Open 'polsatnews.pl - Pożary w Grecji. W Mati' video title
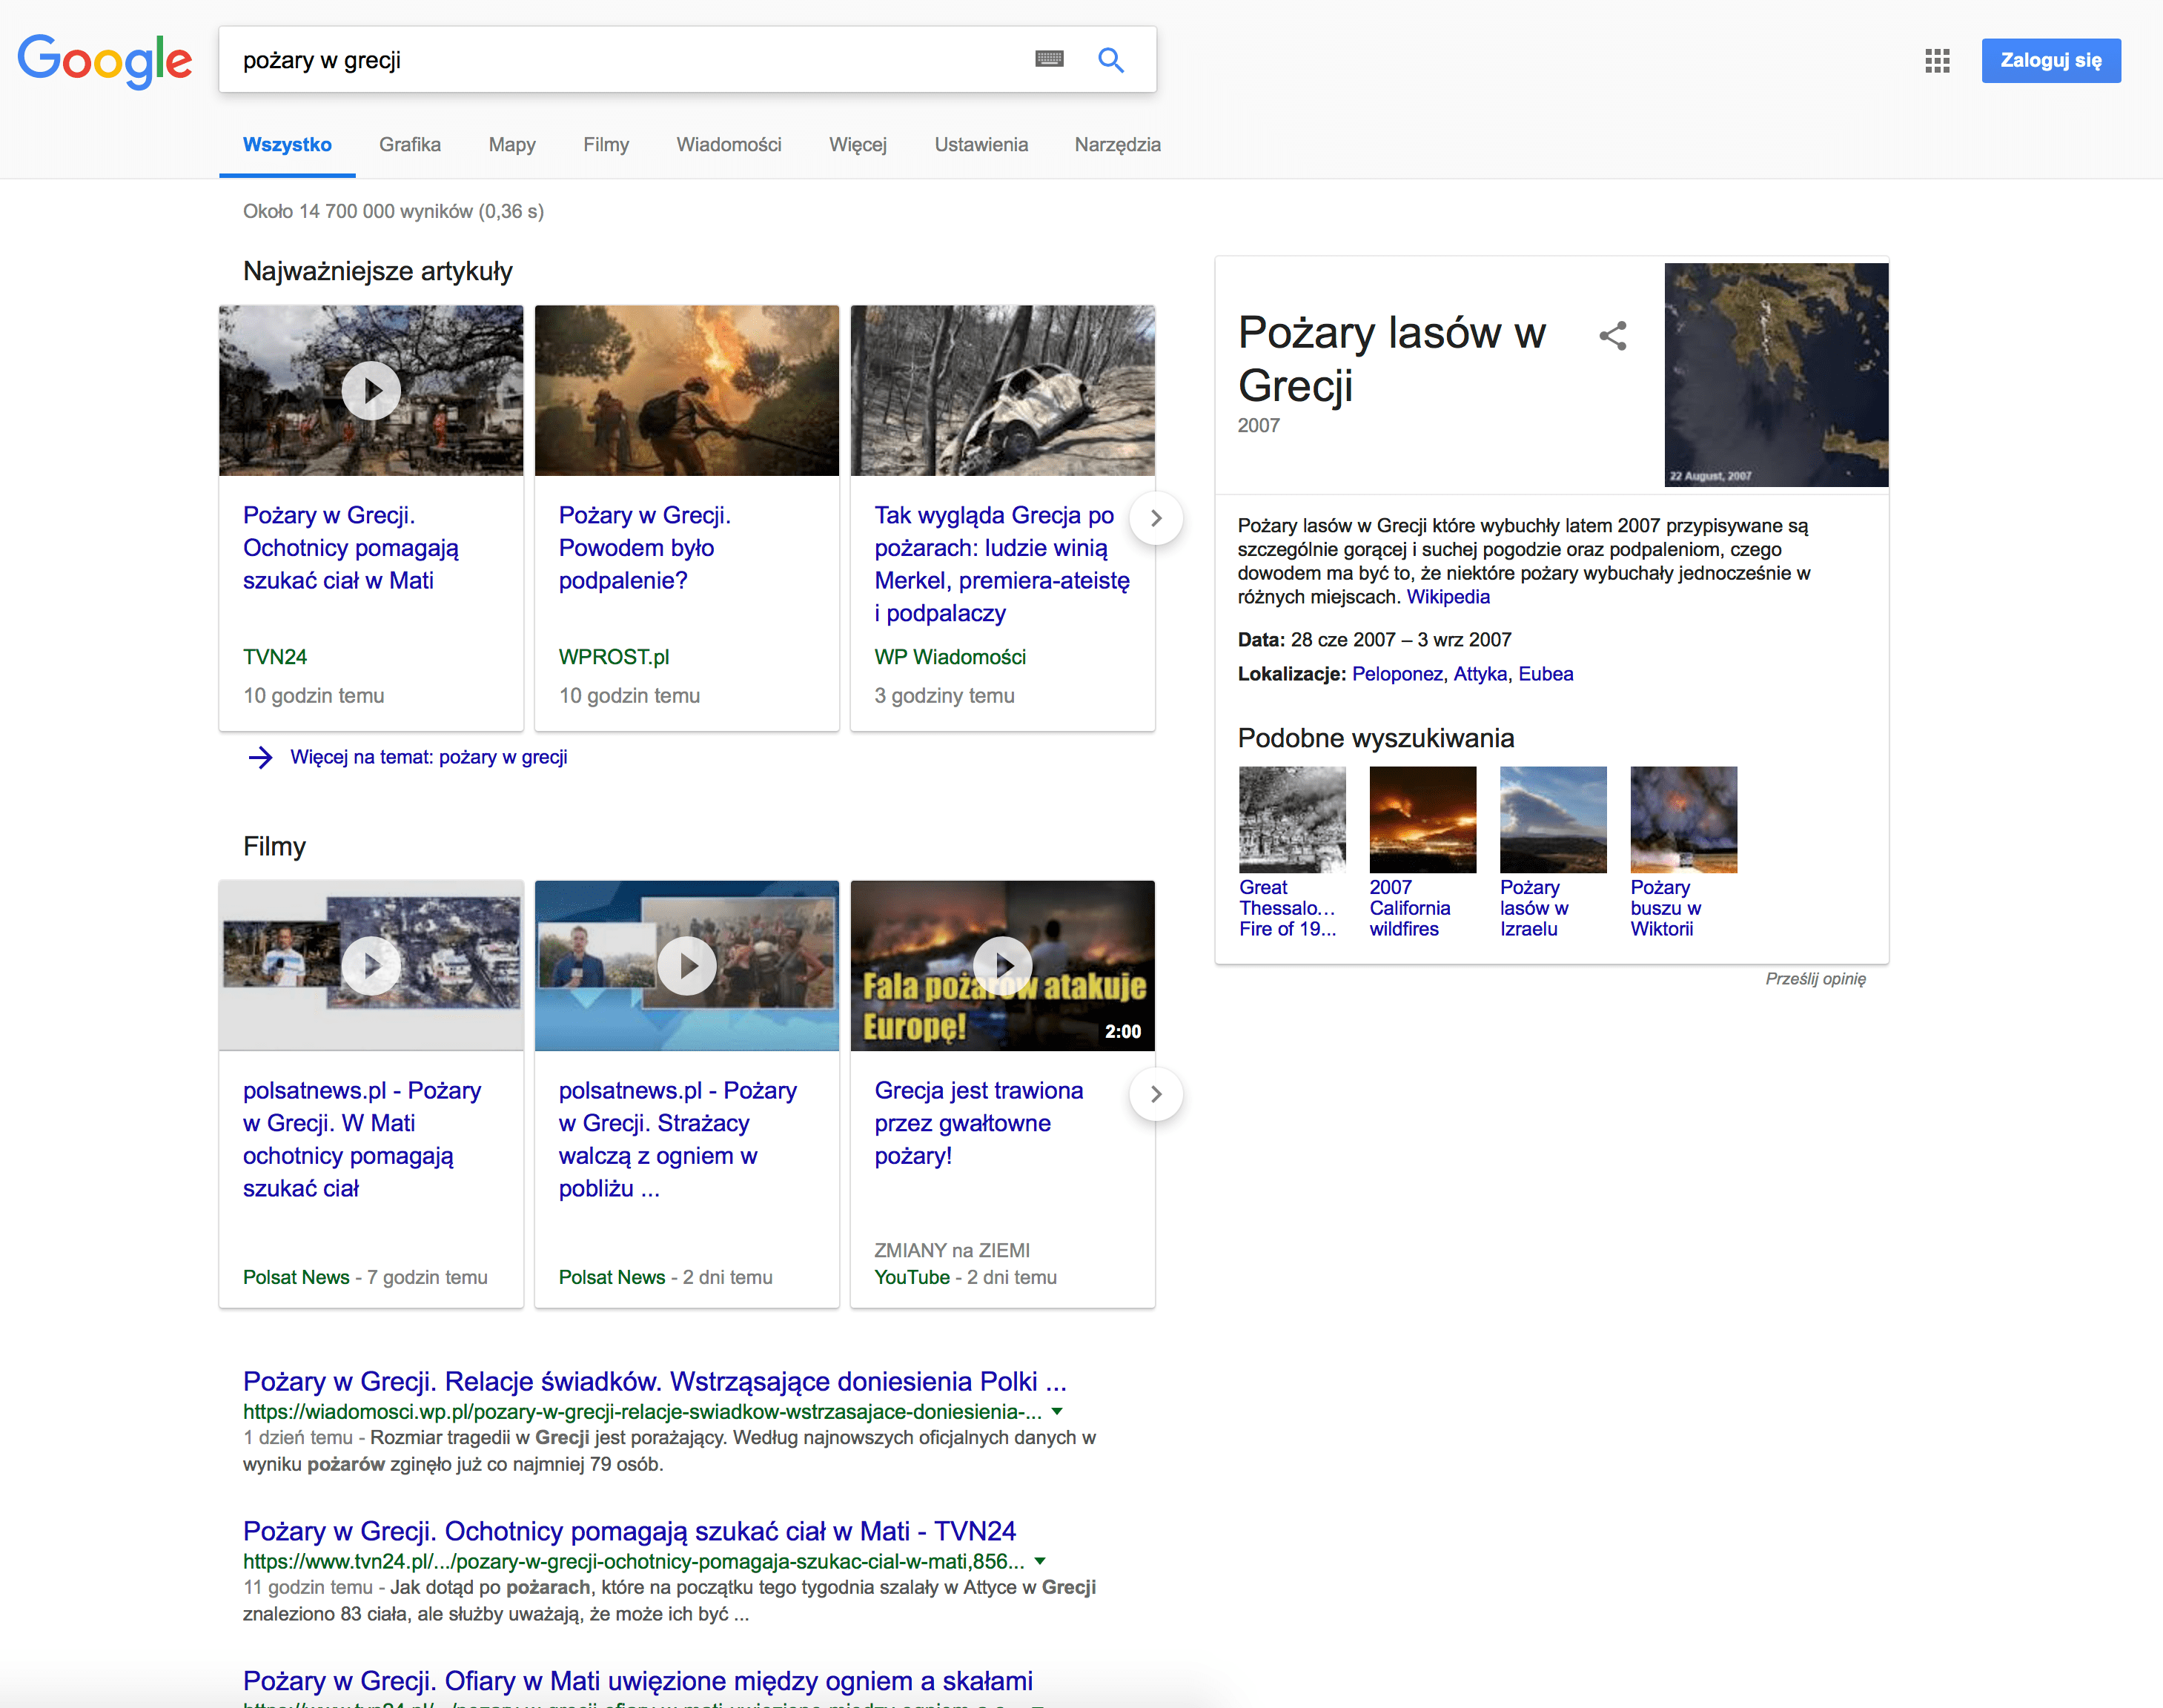Image resolution: width=2163 pixels, height=1708 pixels. [x=362, y=1139]
